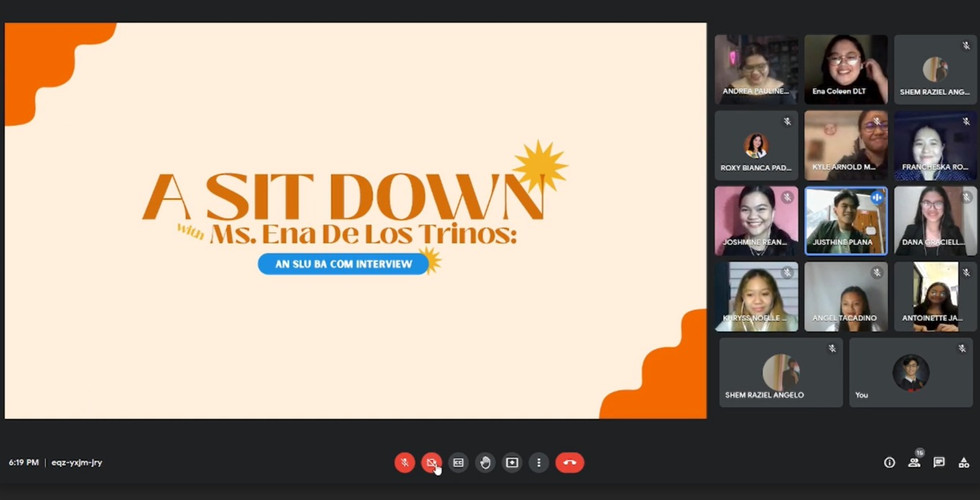Start presenting your screen
The width and height of the screenshot is (980, 500).
(x=512, y=462)
